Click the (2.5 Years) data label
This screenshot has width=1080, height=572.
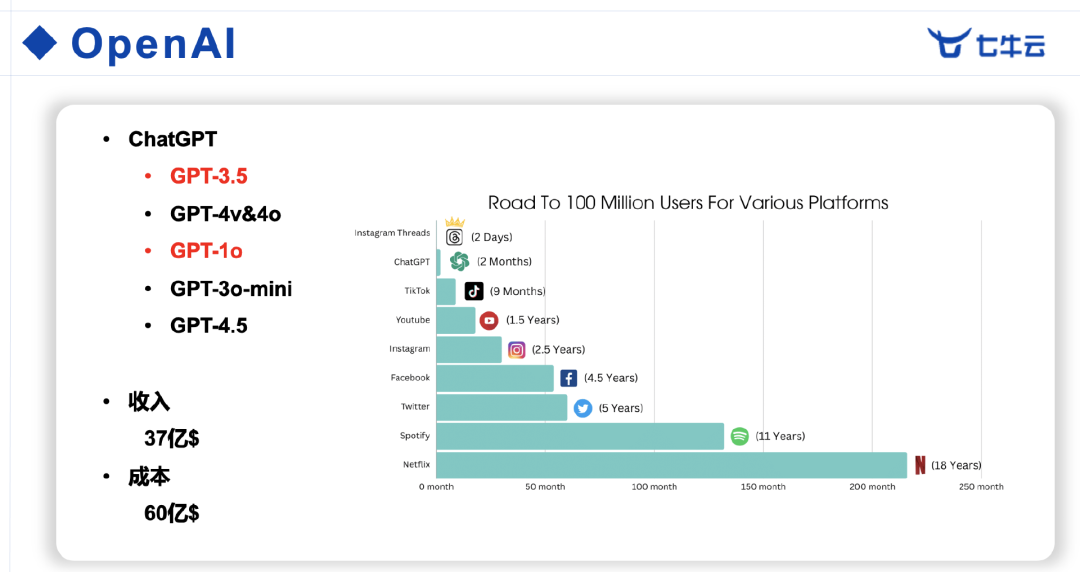point(559,349)
